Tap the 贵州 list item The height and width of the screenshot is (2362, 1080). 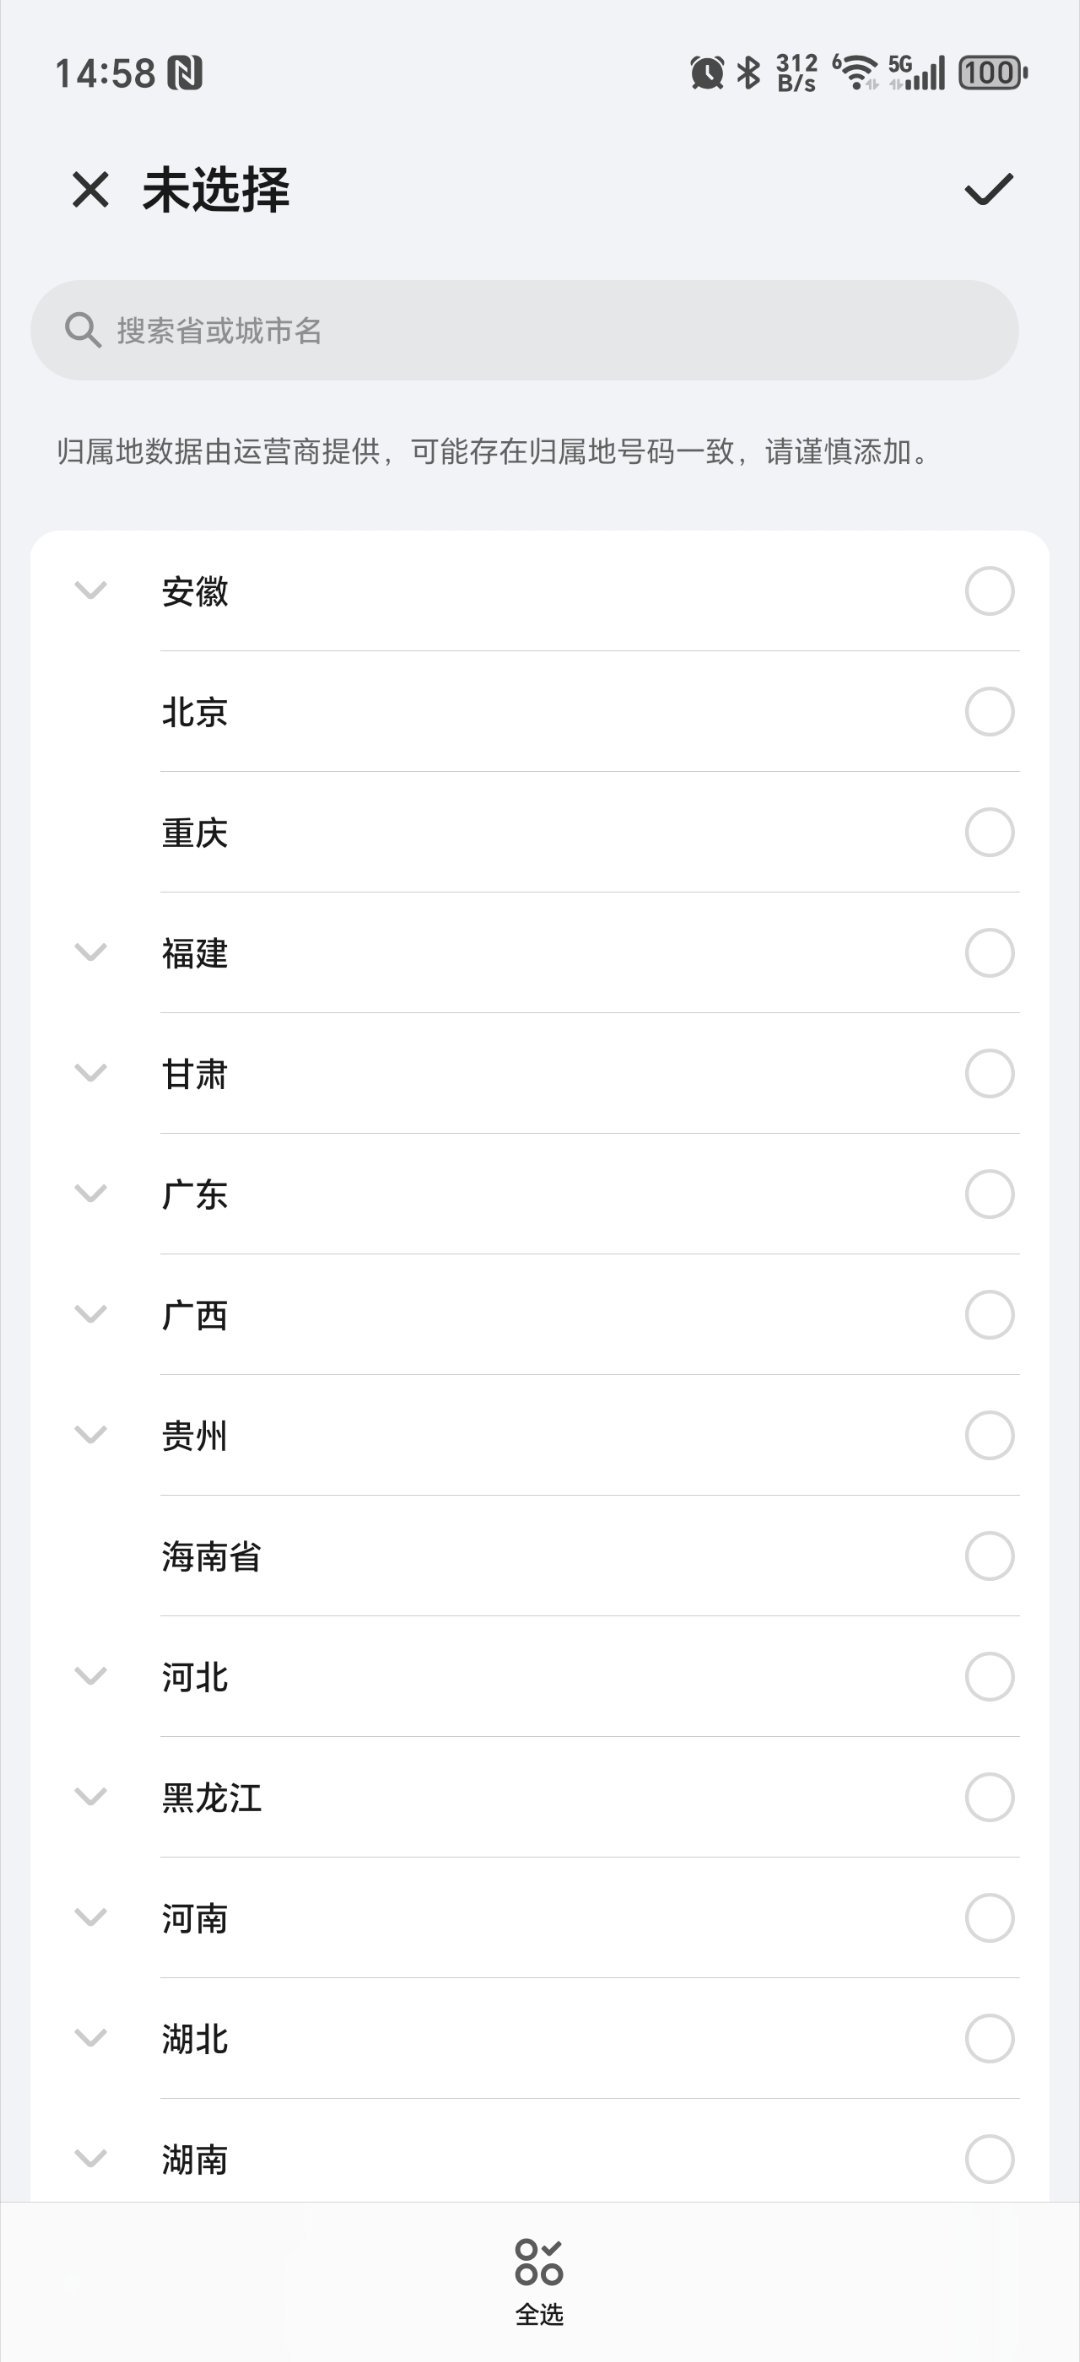pyautogui.click(x=540, y=1435)
